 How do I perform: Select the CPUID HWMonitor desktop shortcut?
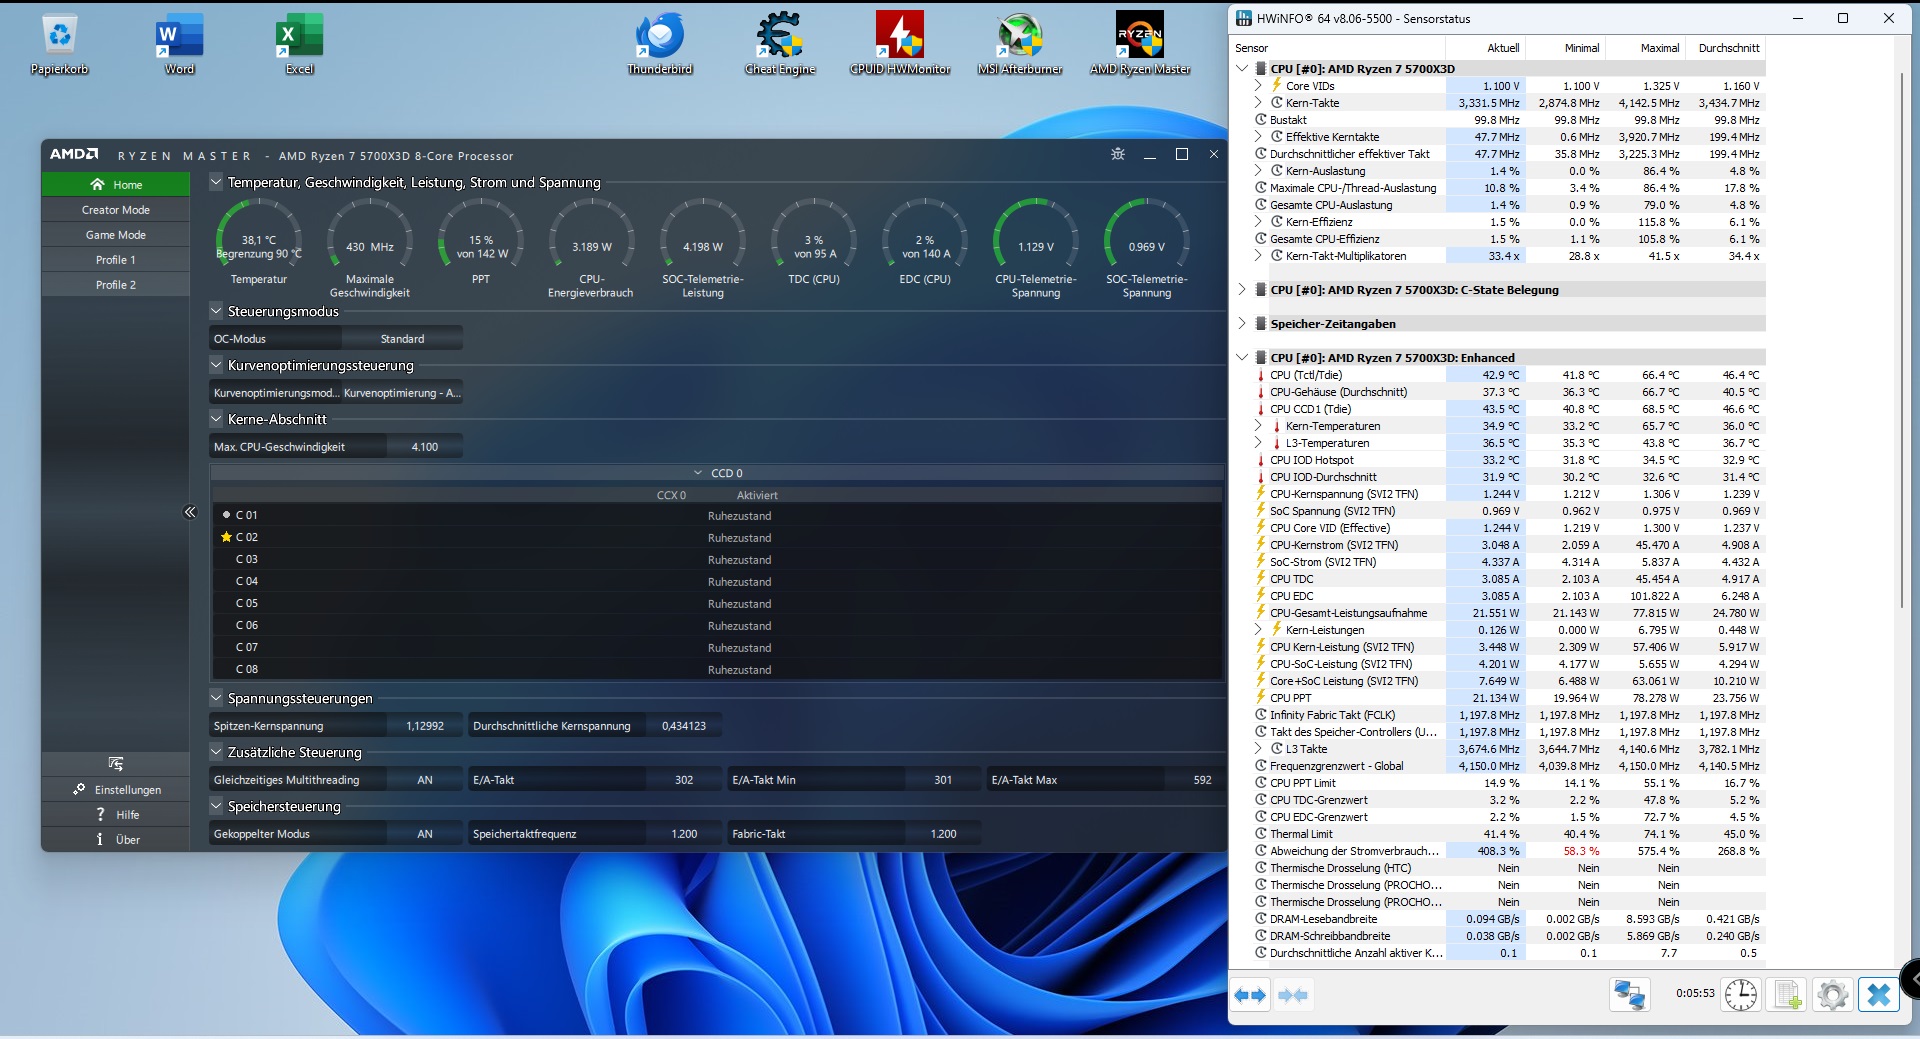point(900,44)
